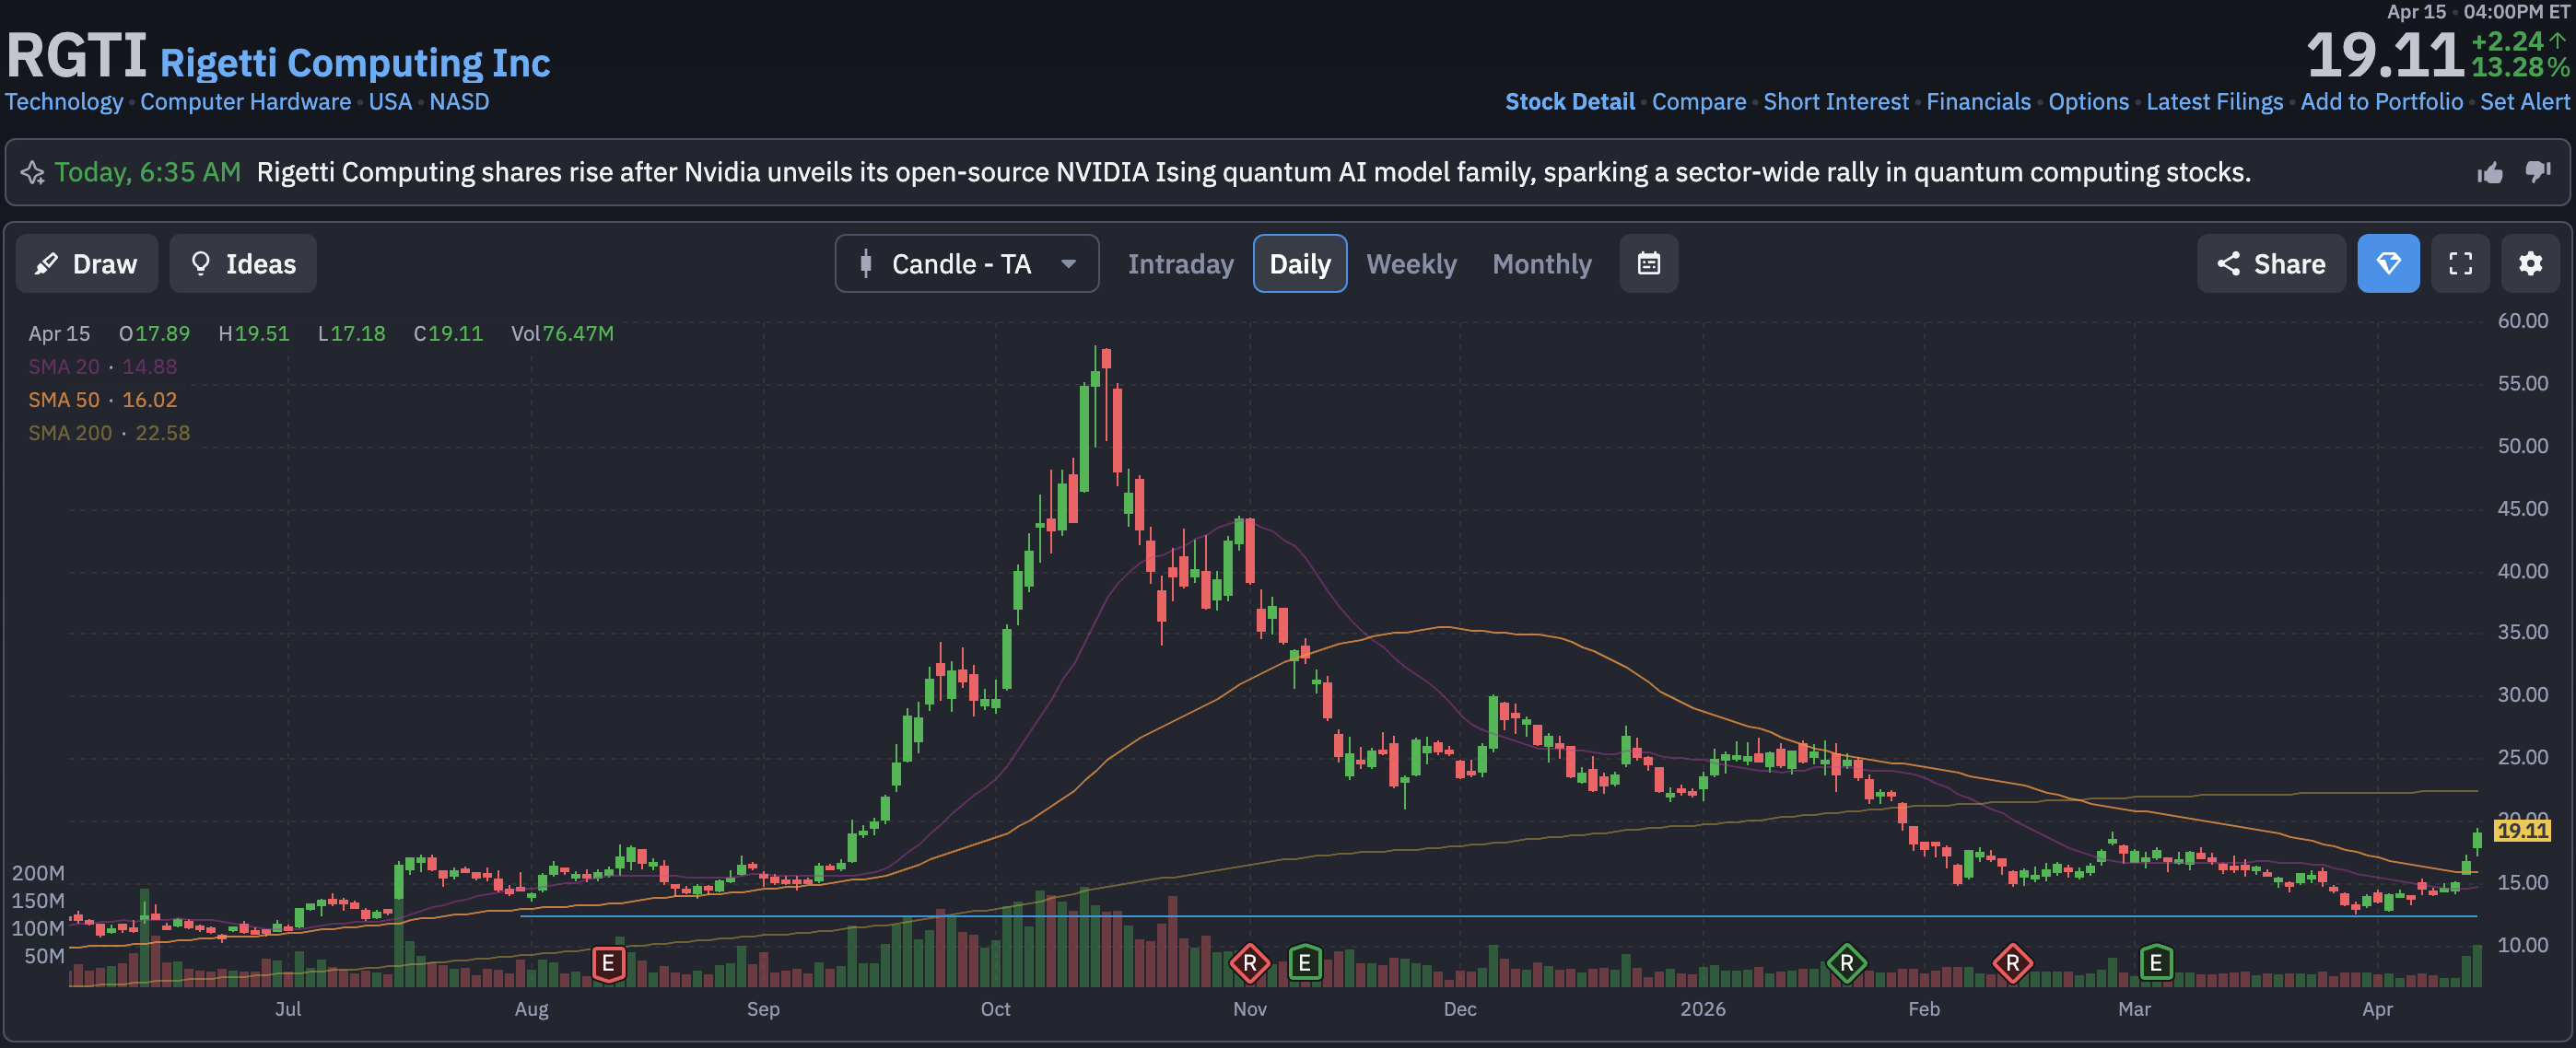
Task: Select the Intraday timeframe
Action: click(x=1180, y=264)
